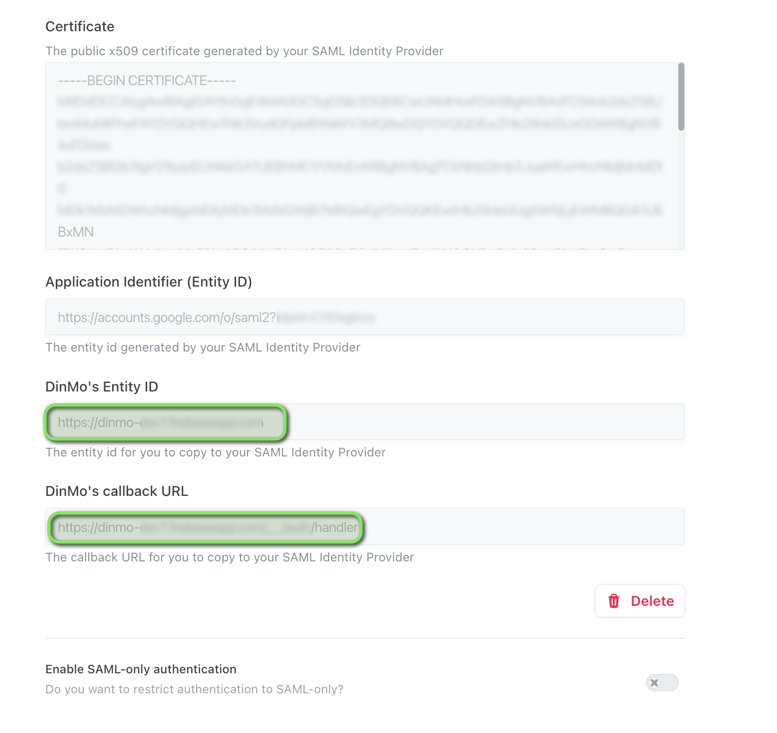Click the 'callback URL for you to copy' hint
Screen dimensions: 777x733
[x=229, y=558]
